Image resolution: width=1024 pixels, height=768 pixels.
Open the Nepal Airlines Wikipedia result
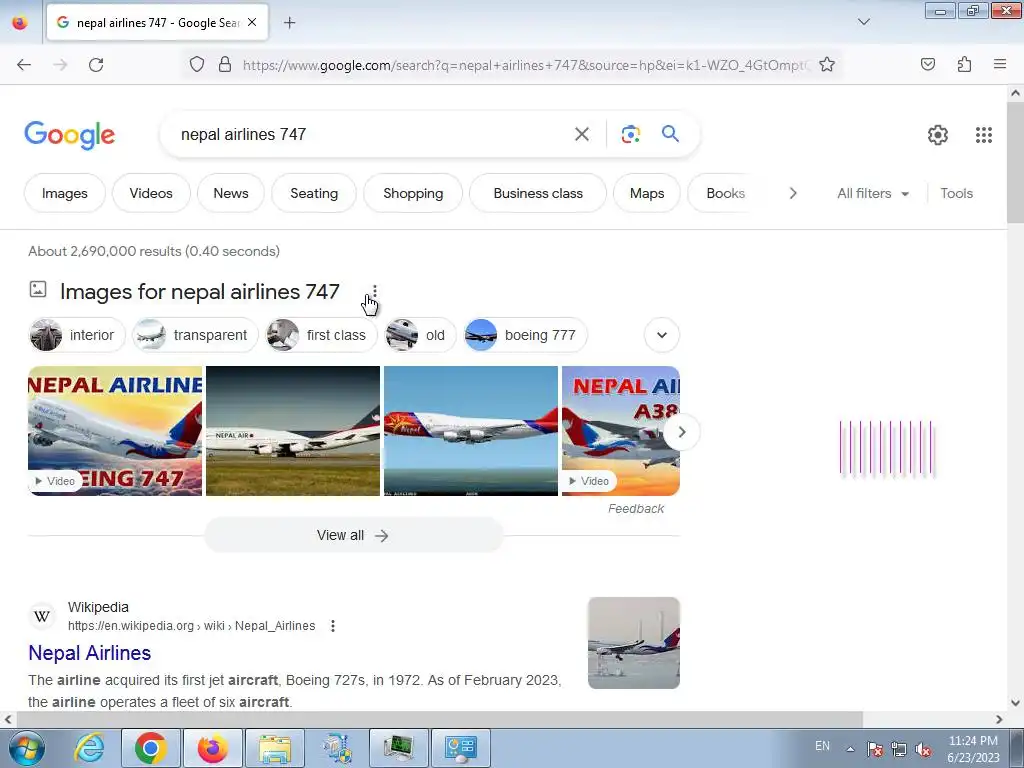89,653
